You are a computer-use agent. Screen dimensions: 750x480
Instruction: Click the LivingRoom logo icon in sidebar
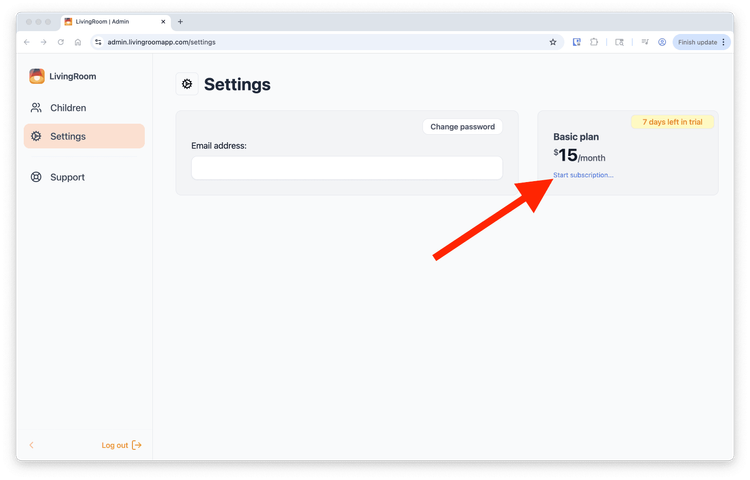click(37, 76)
